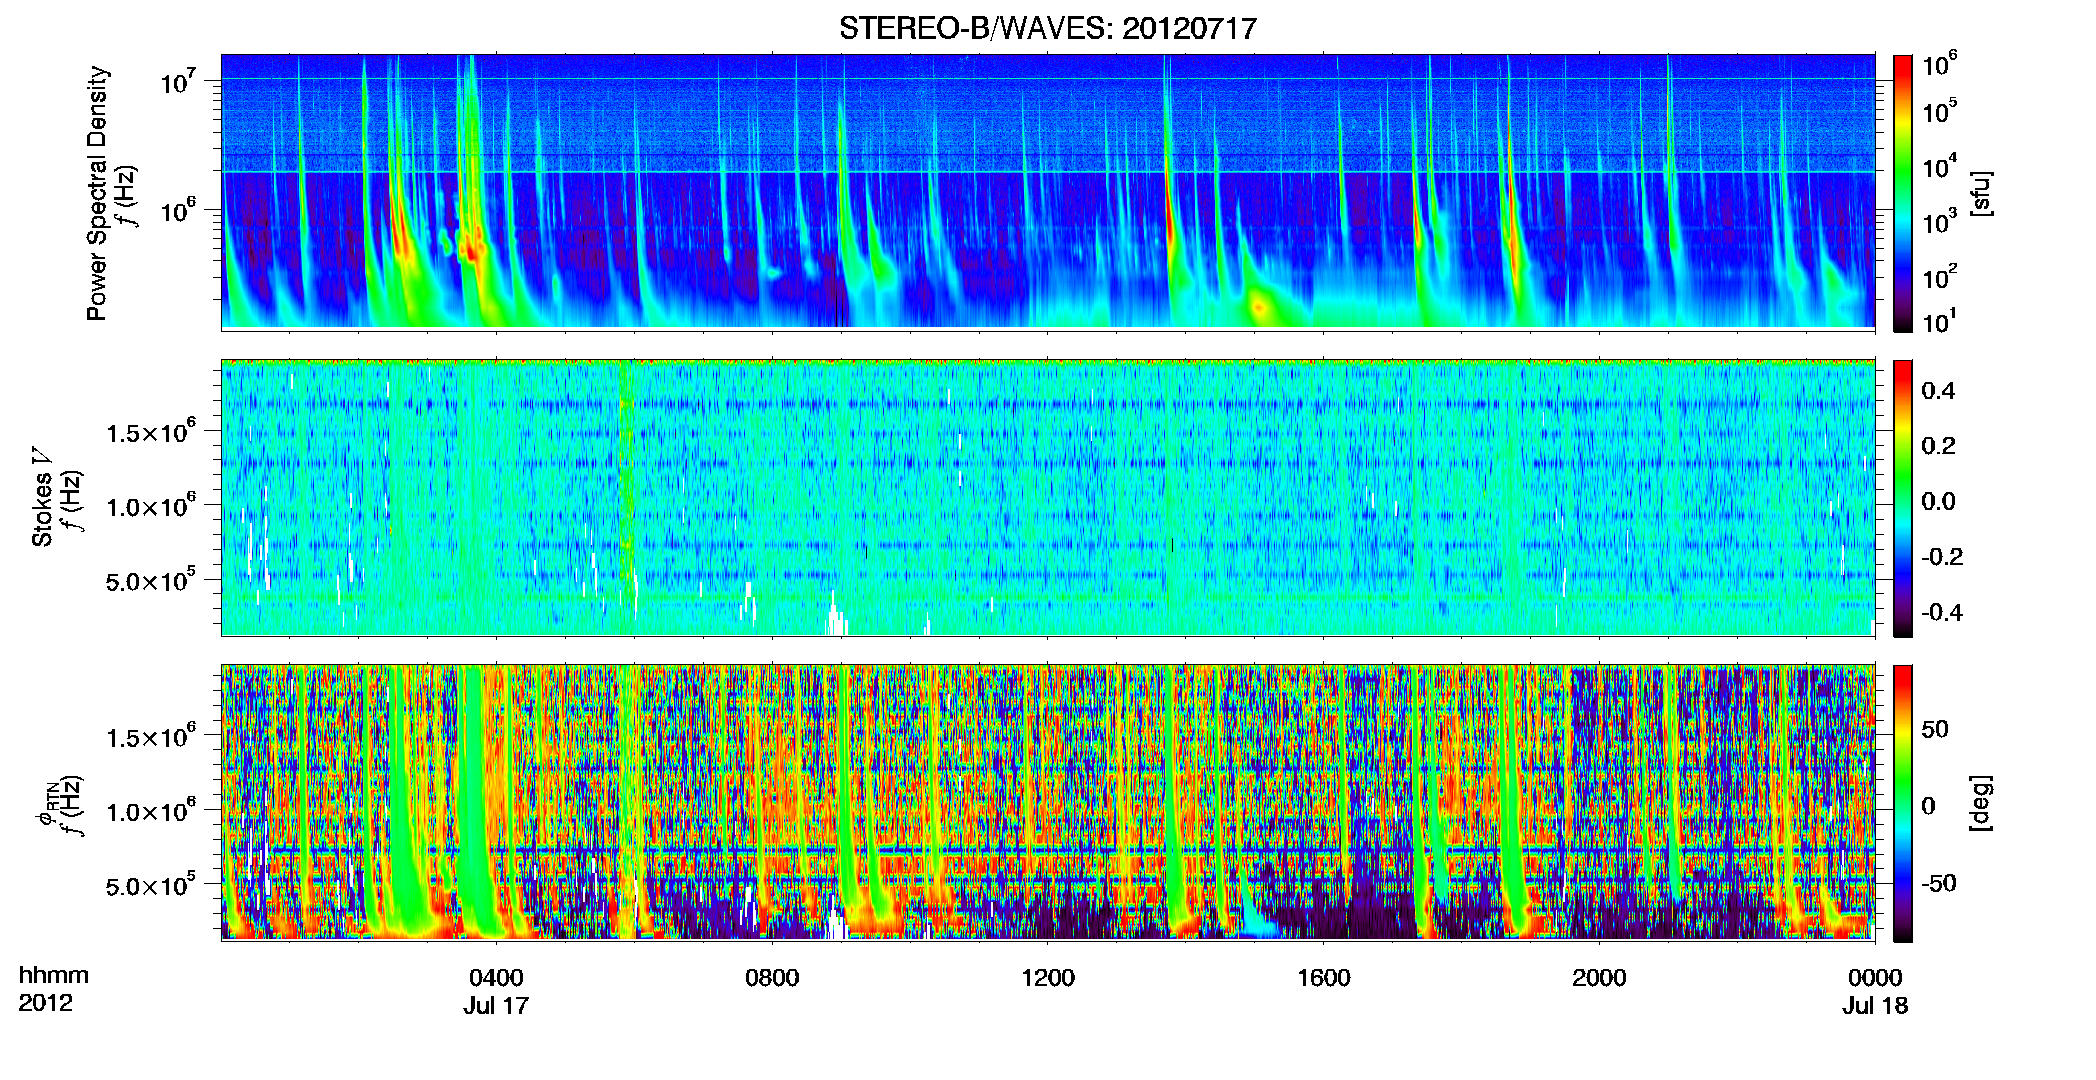The image size is (2096, 1080).
Task: Click the '1600' time axis label
Action: point(1324,977)
